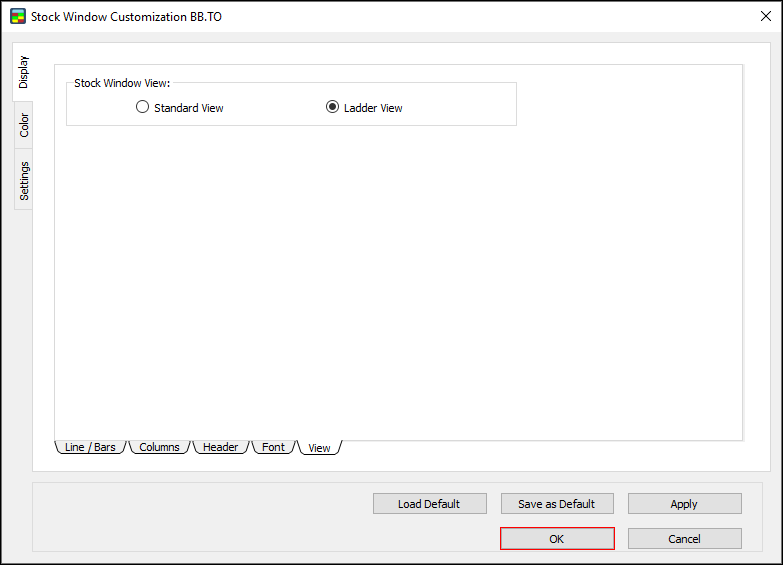The height and width of the screenshot is (565, 783).
Task: Switch to the Line / Bars tab
Action: (x=90, y=447)
